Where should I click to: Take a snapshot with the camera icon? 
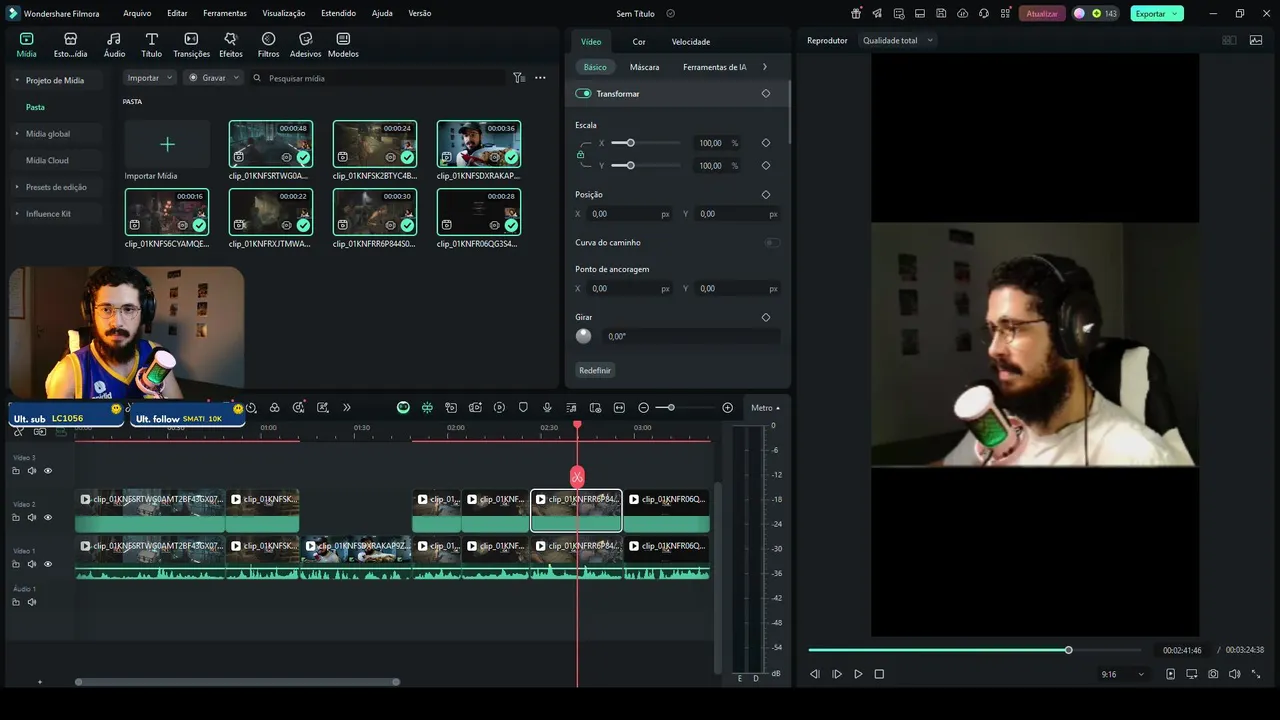pyautogui.click(x=1213, y=674)
